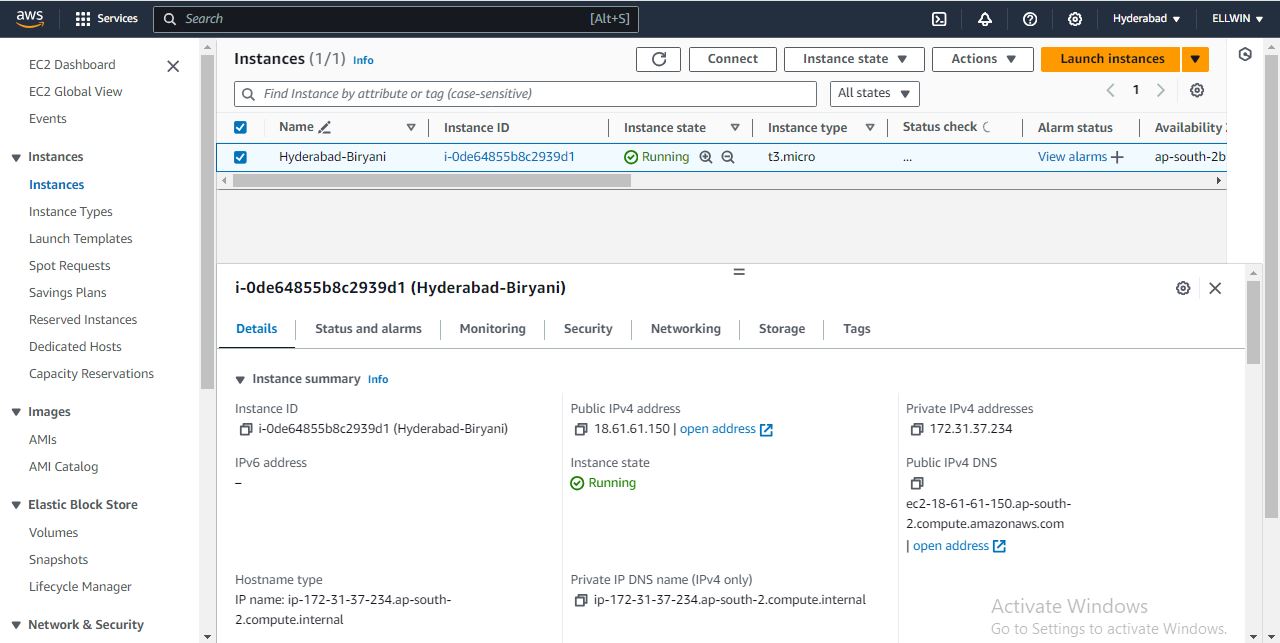Open the help question mark icon
This screenshot has width=1280, height=643.
(x=1030, y=19)
